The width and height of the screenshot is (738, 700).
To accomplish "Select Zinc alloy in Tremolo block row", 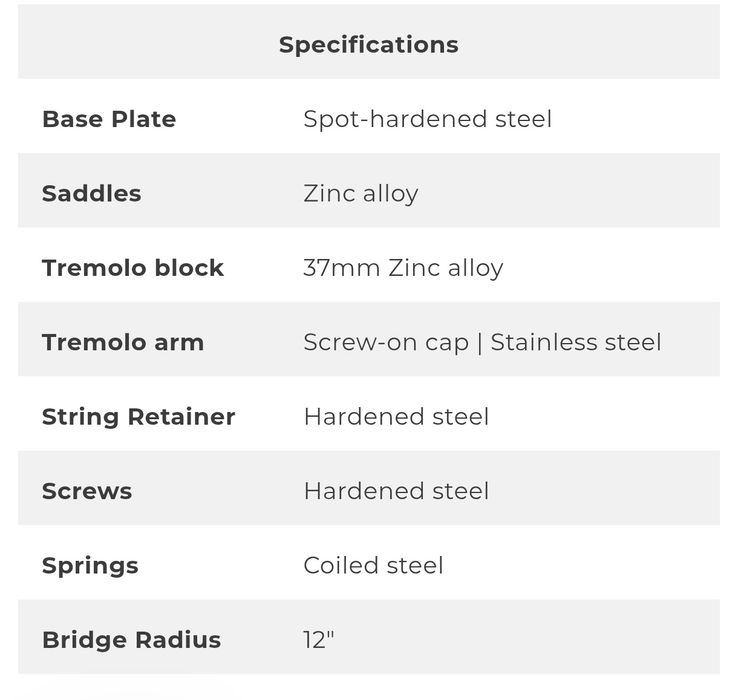I will [445, 268].
